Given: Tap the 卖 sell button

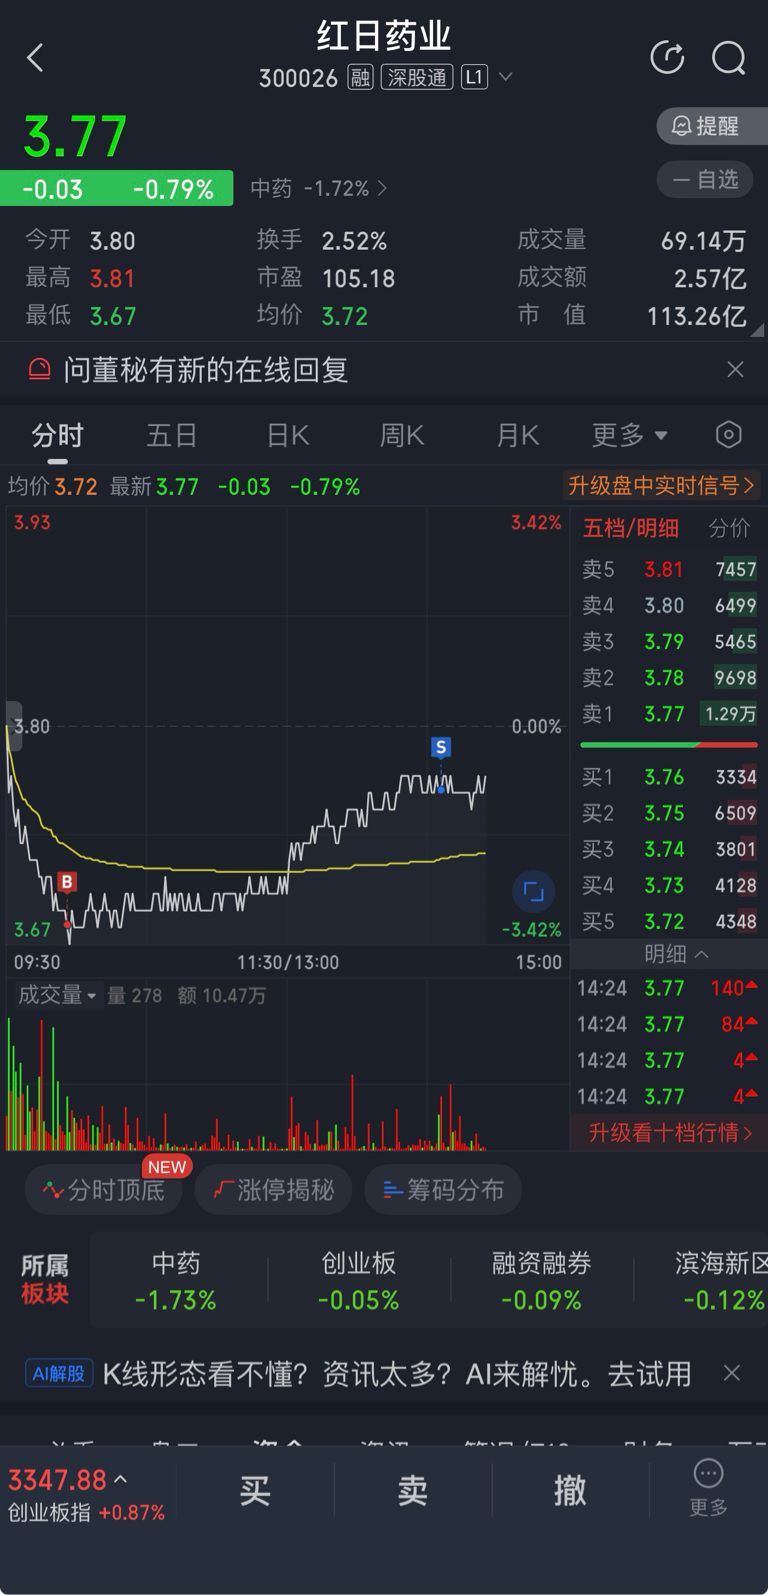Looking at the screenshot, I should (413, 1490).
